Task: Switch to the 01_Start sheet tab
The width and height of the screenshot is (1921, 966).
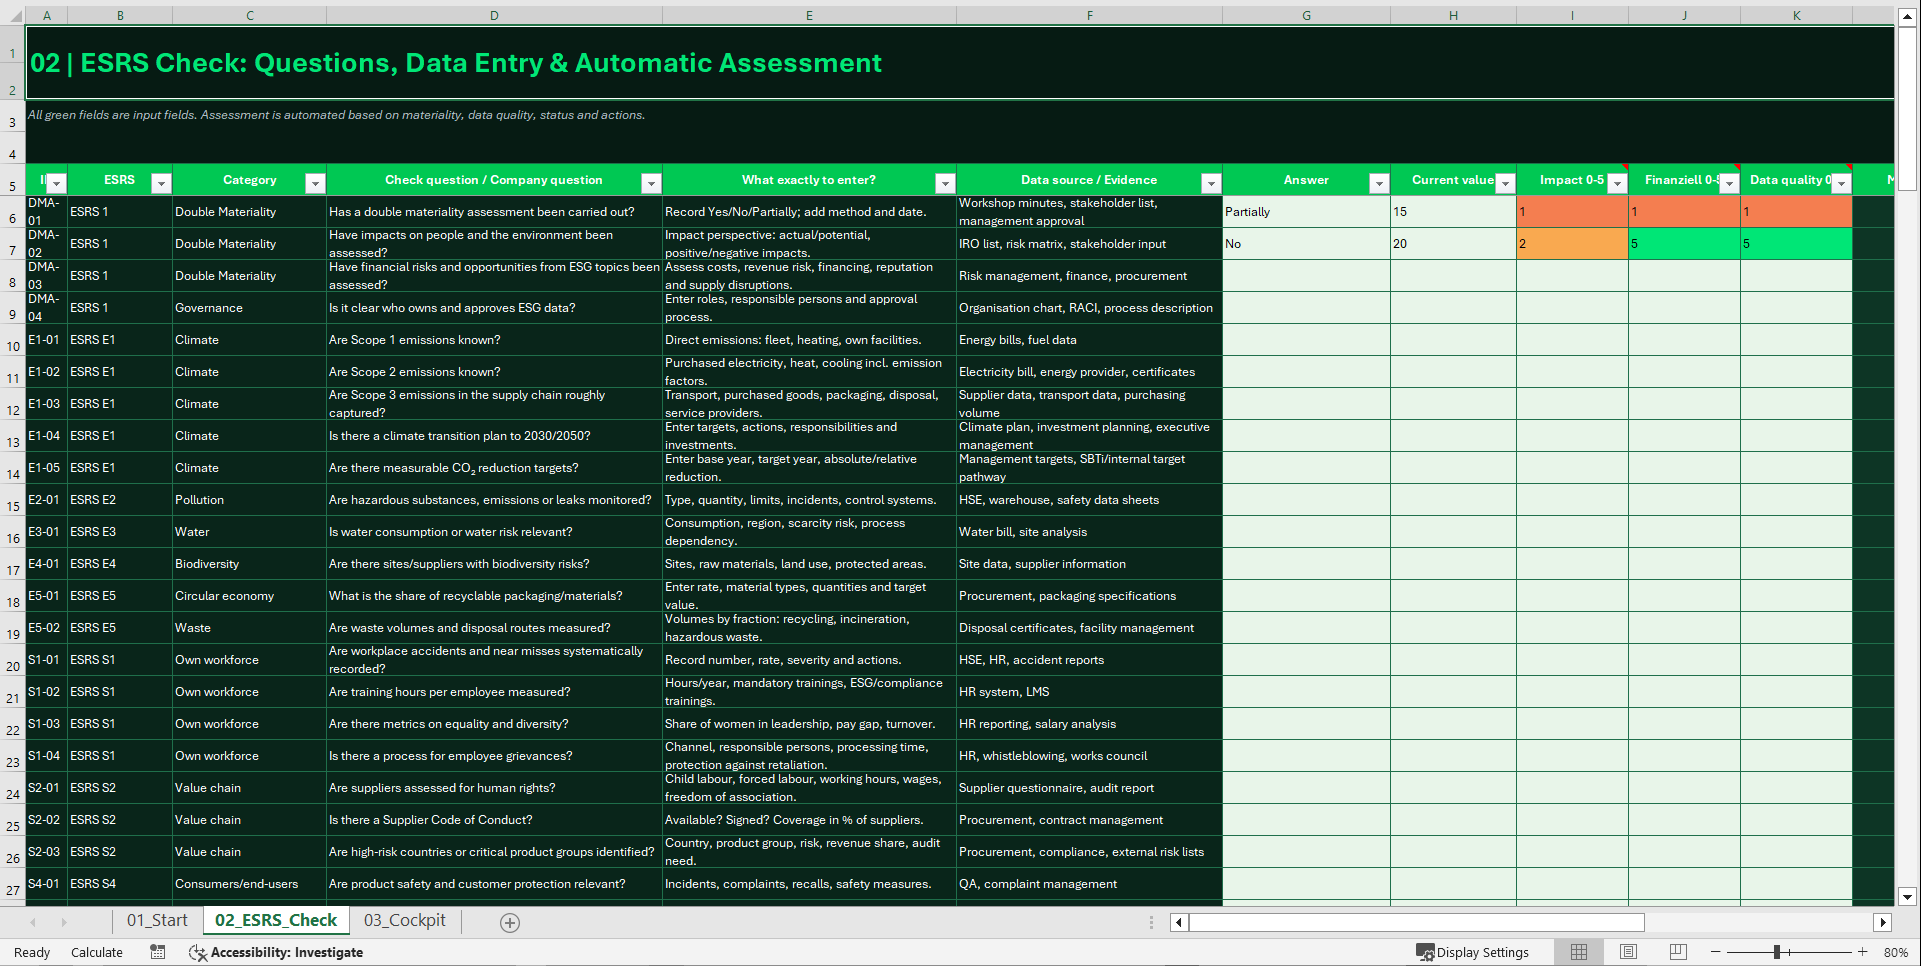Action: tap(157, 921)
